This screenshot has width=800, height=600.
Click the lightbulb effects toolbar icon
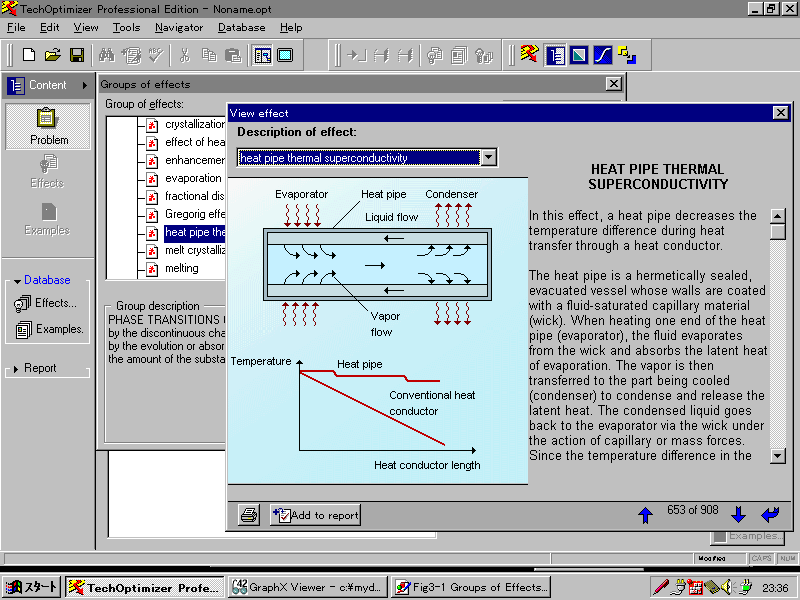coord(435,55)
